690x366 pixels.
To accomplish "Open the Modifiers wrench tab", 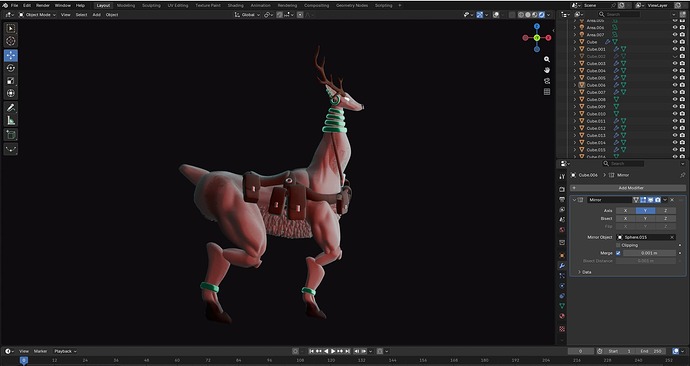I will click(x=562, y=266).
